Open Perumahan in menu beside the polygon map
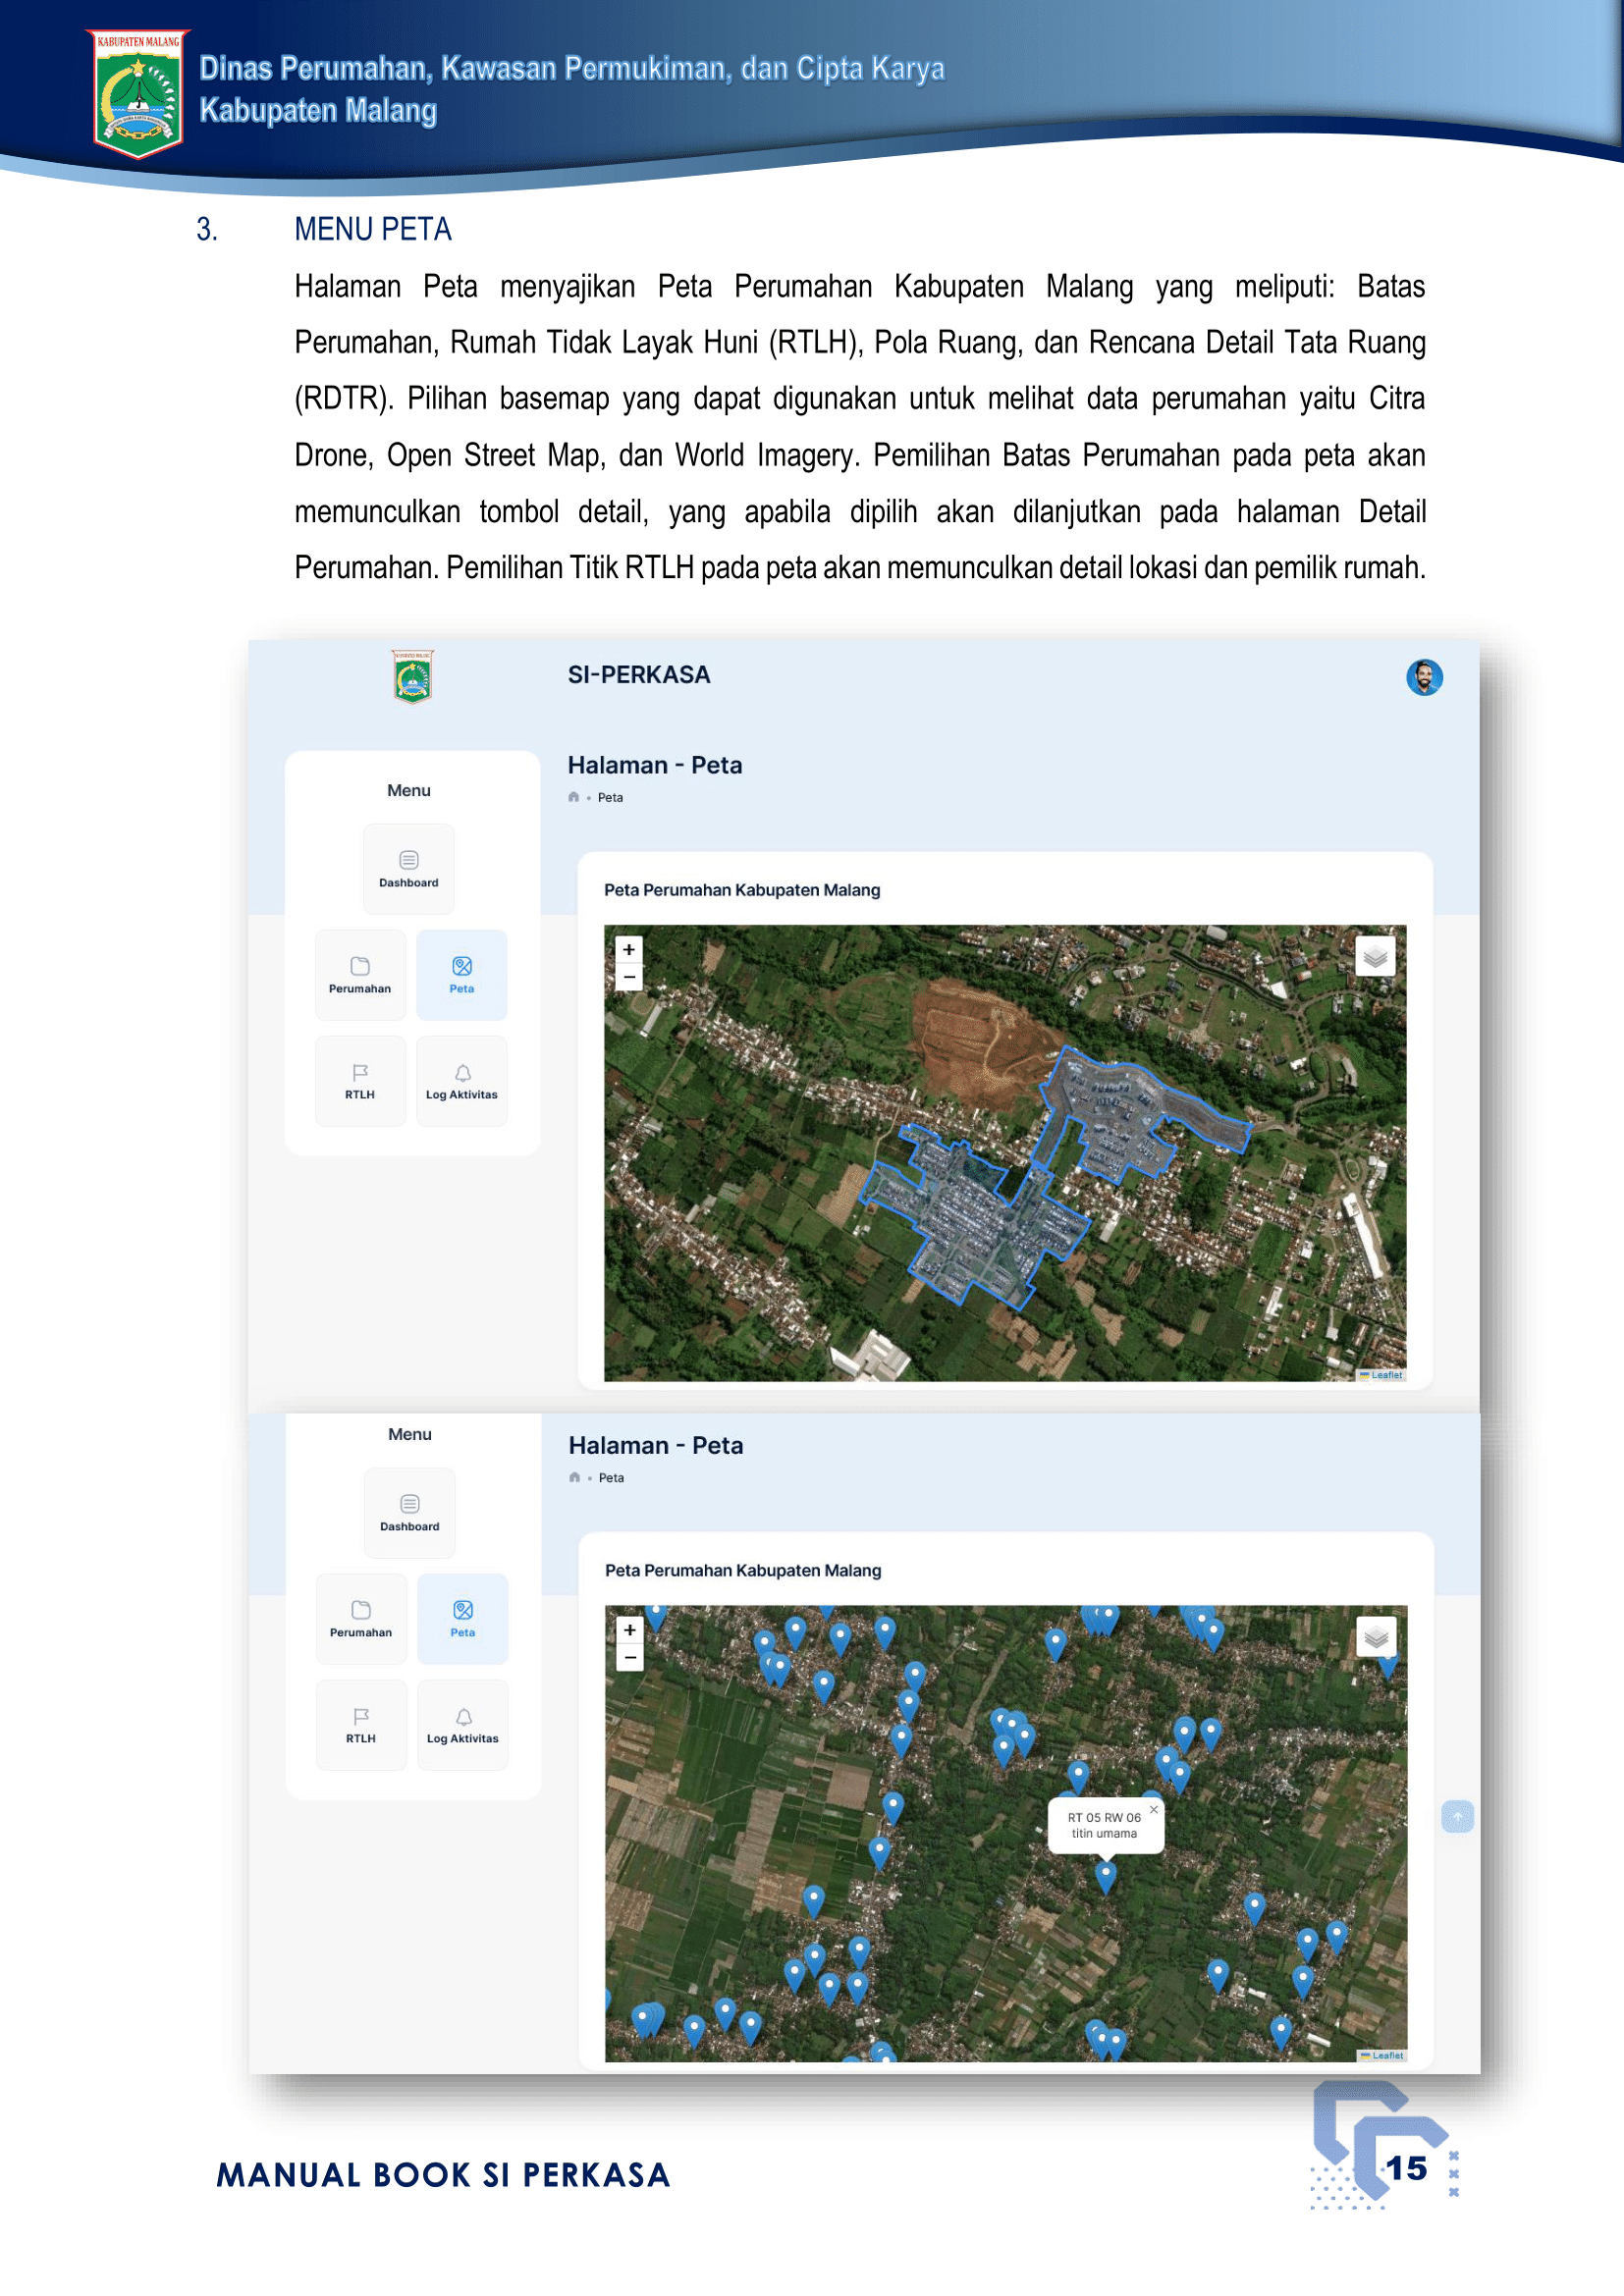1624x2296 pixels. (360, 974)
